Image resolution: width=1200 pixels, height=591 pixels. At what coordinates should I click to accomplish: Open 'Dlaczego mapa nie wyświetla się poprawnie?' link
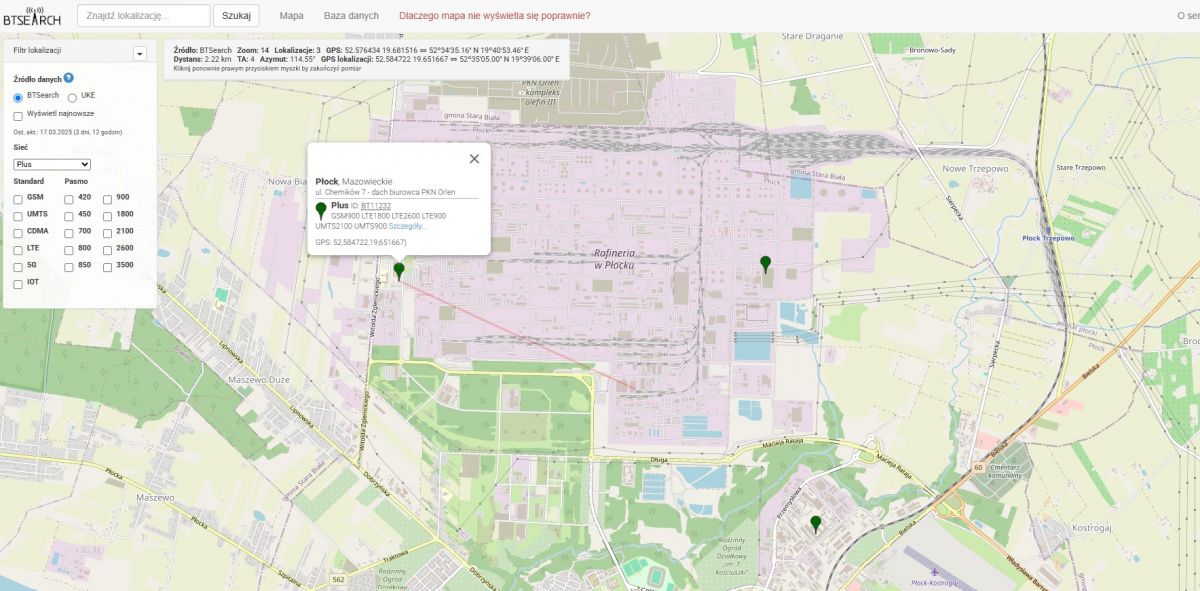494,16
